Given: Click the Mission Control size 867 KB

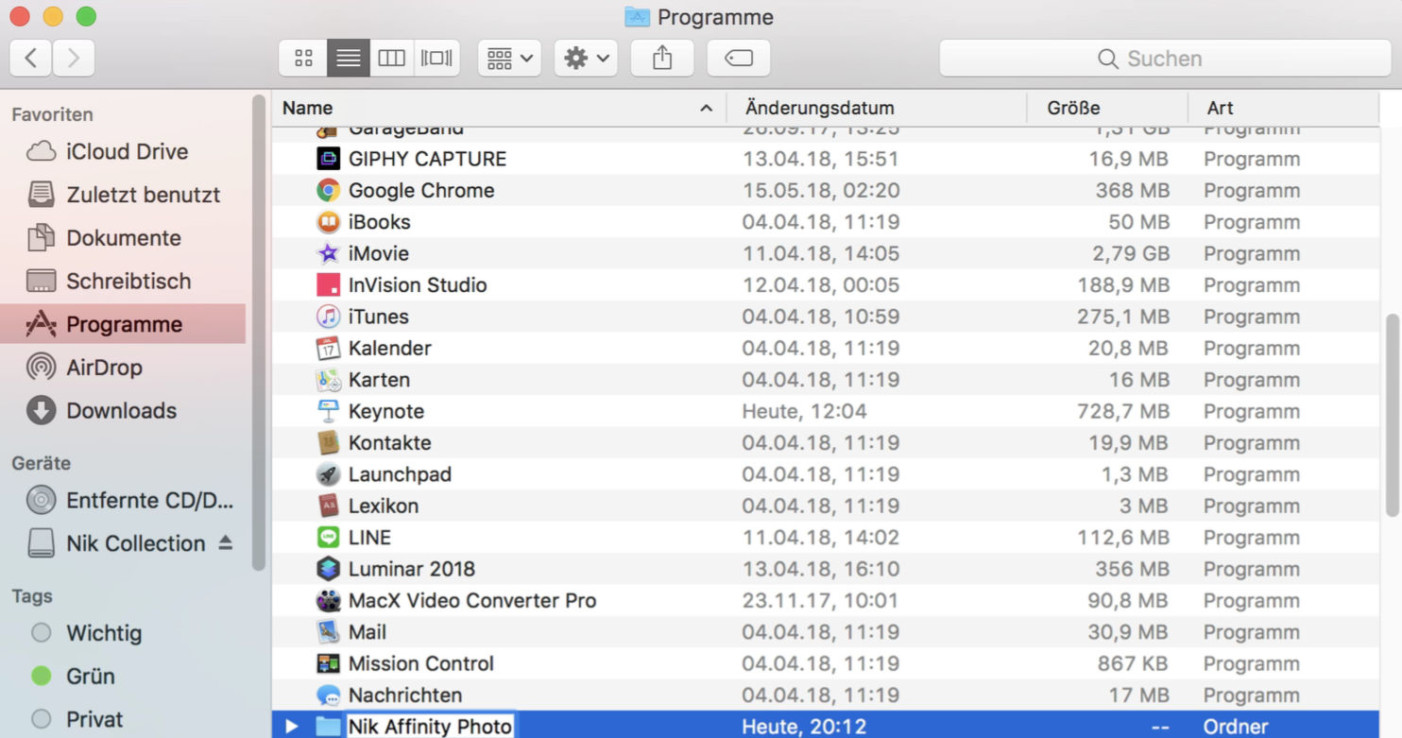Looking at the screenshot, I should [1133, 664].
